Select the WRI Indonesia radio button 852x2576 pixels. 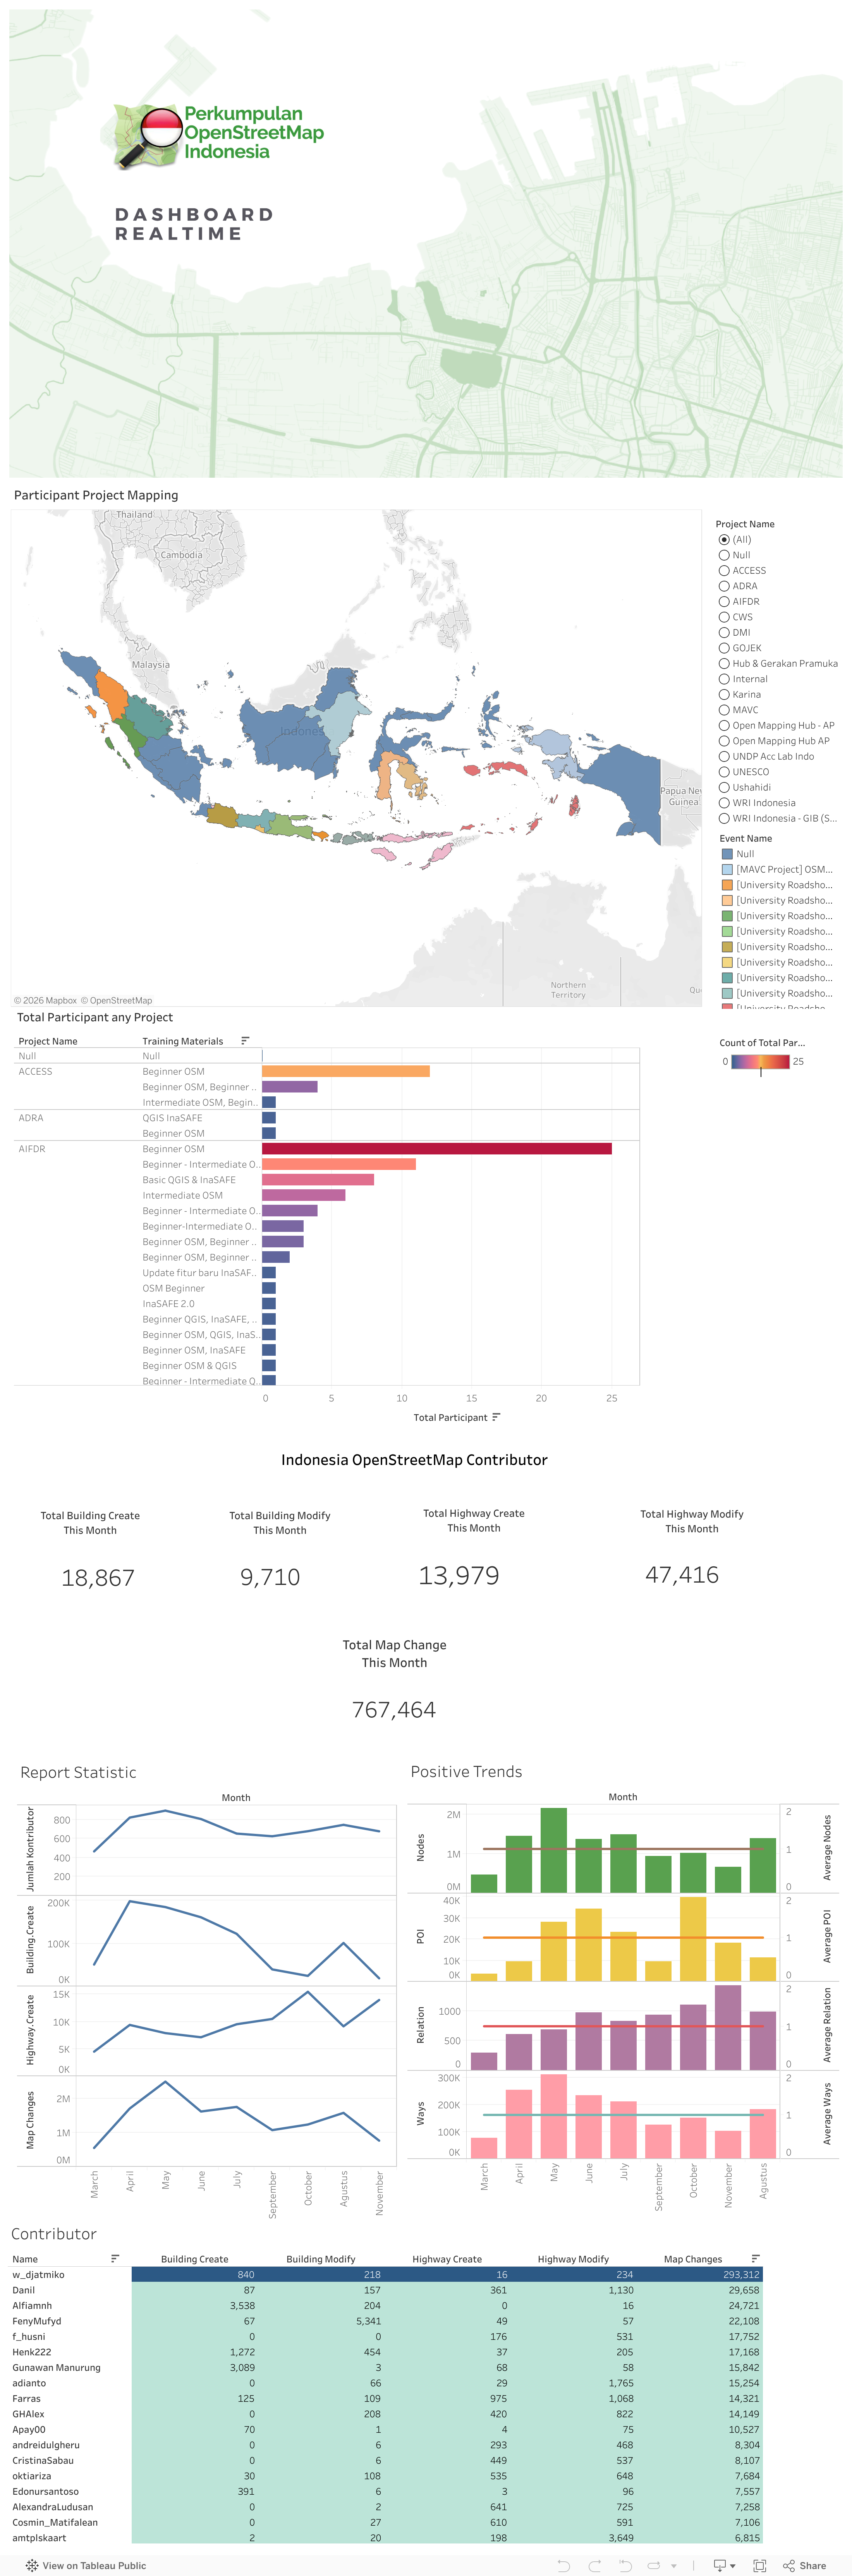[x=724, y=803]
